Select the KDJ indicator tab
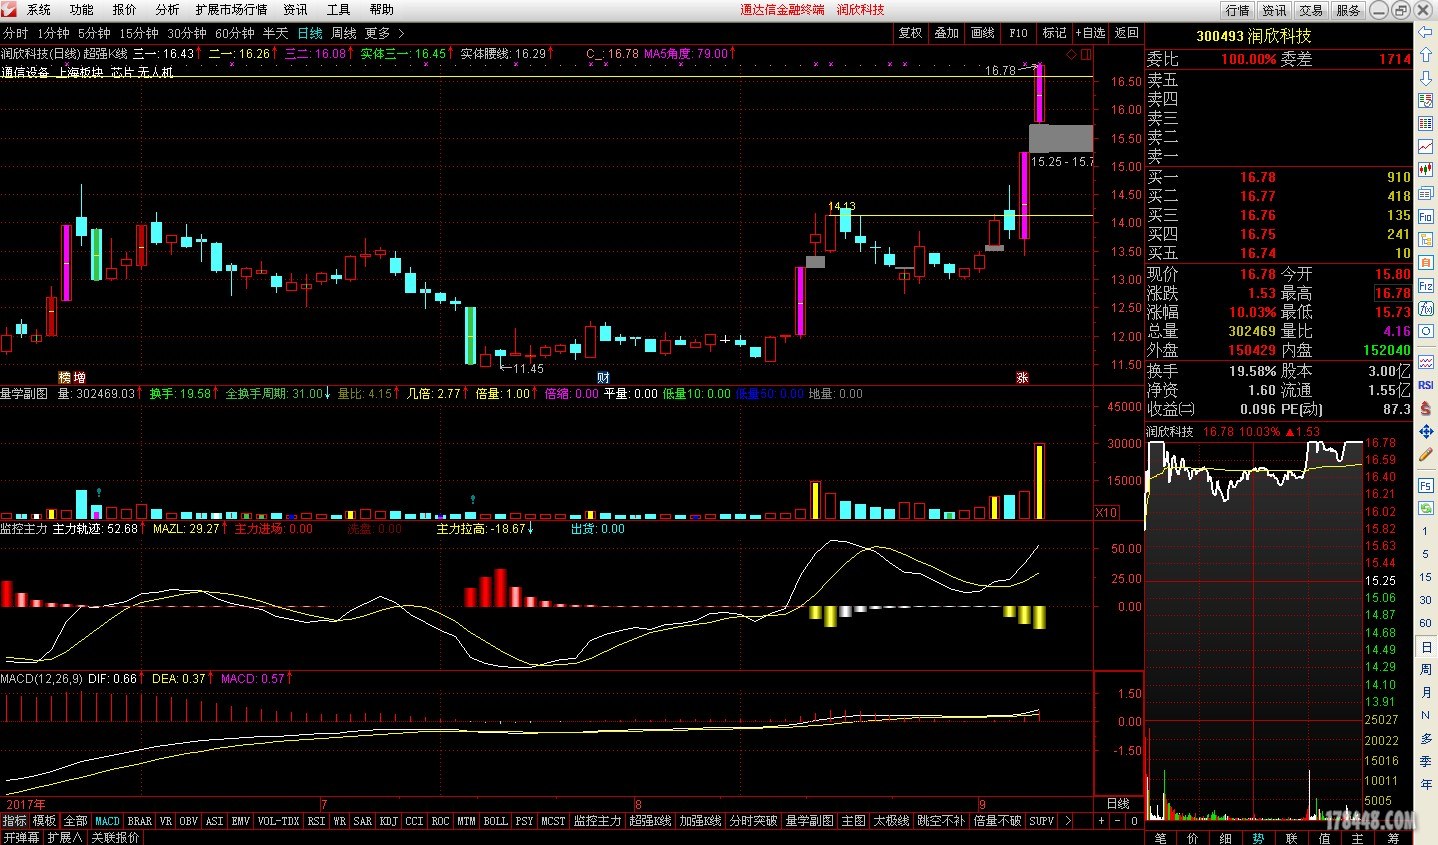This screenshot has width=1438, height=845. coord(388,821)
